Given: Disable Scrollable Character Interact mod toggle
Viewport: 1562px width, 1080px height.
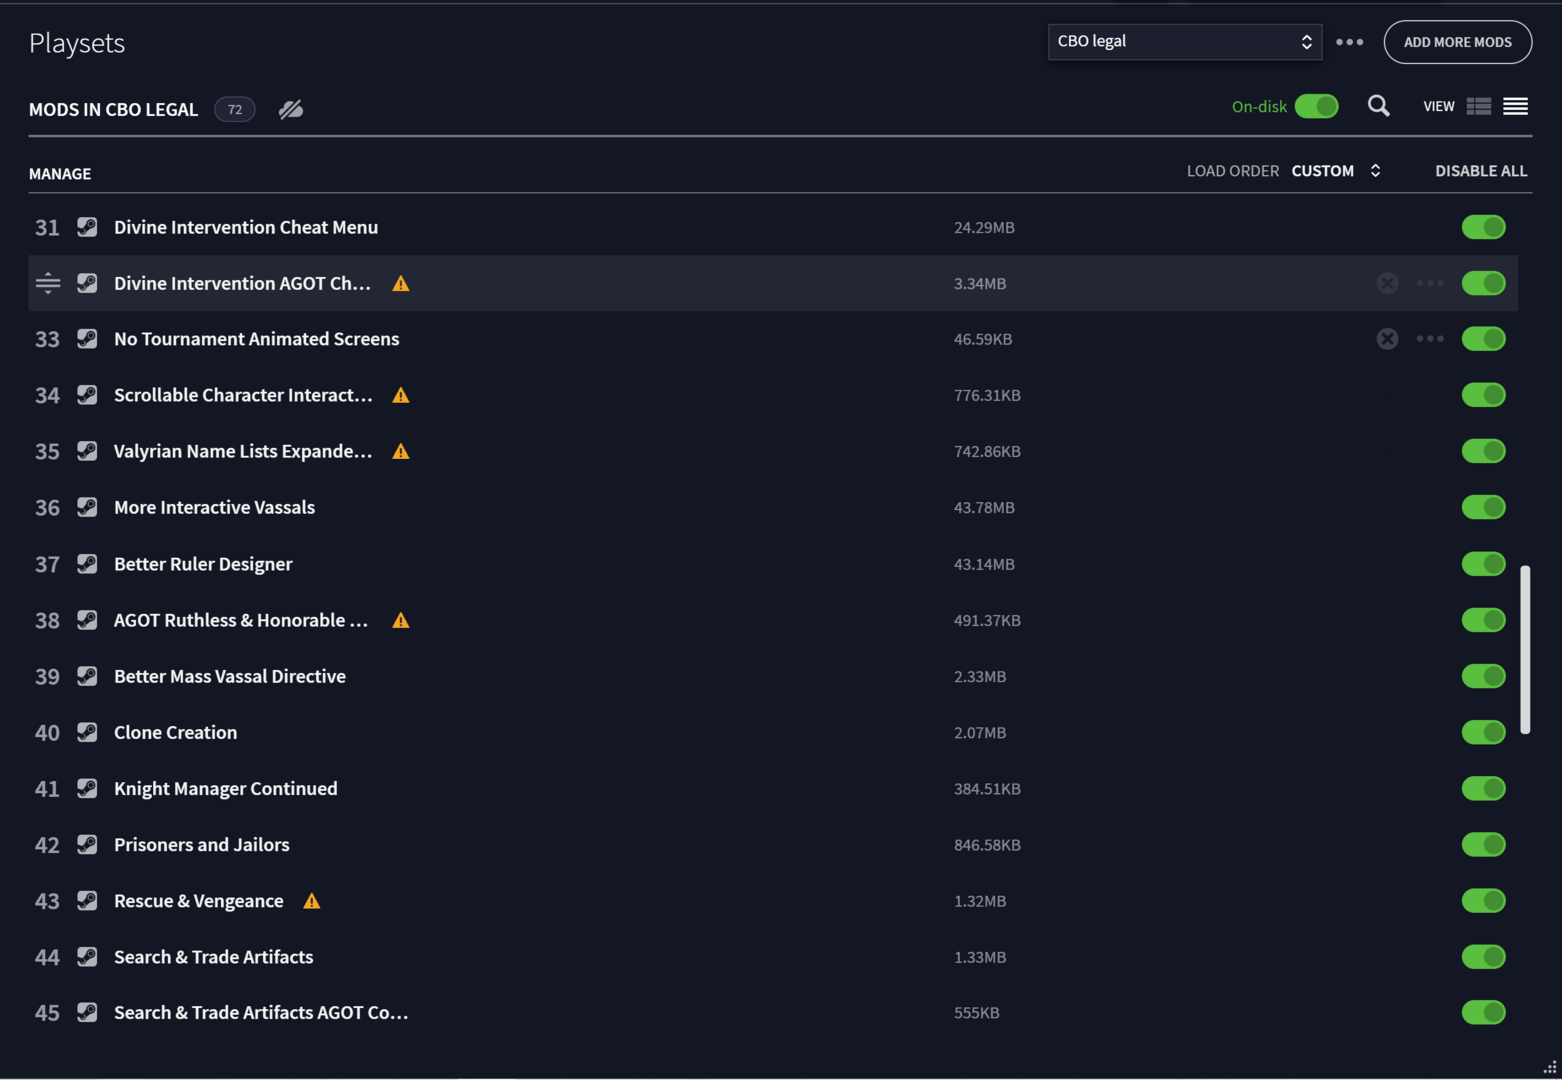Looking at the screenshot, I should point(1483,395).
